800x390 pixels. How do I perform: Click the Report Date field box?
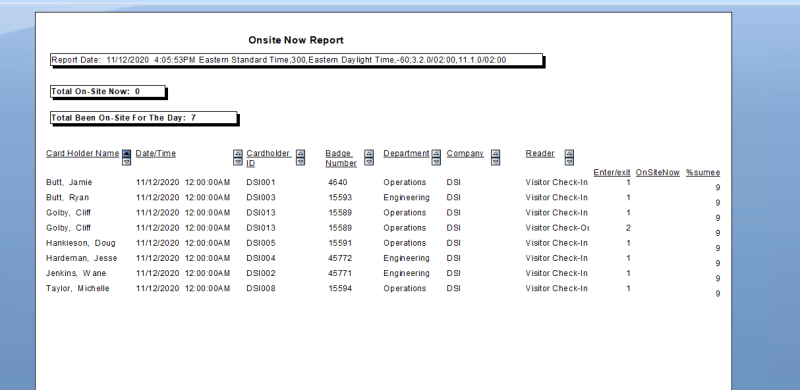pos(296,60)
